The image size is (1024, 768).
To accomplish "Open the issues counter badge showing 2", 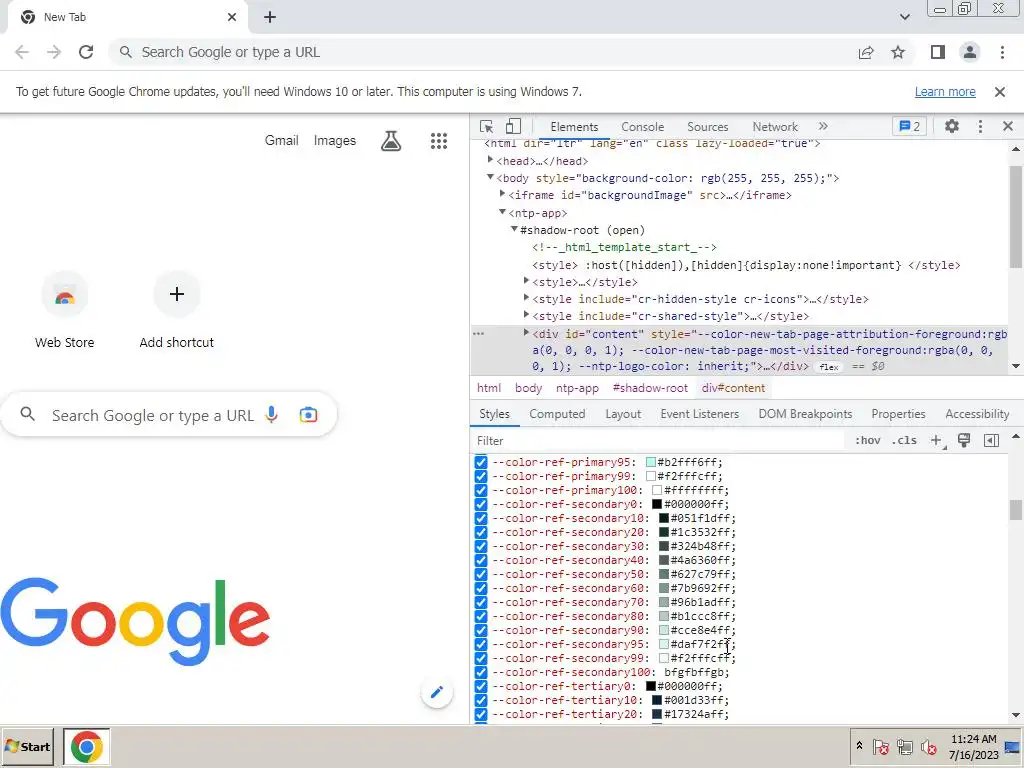I will [909, 126].
